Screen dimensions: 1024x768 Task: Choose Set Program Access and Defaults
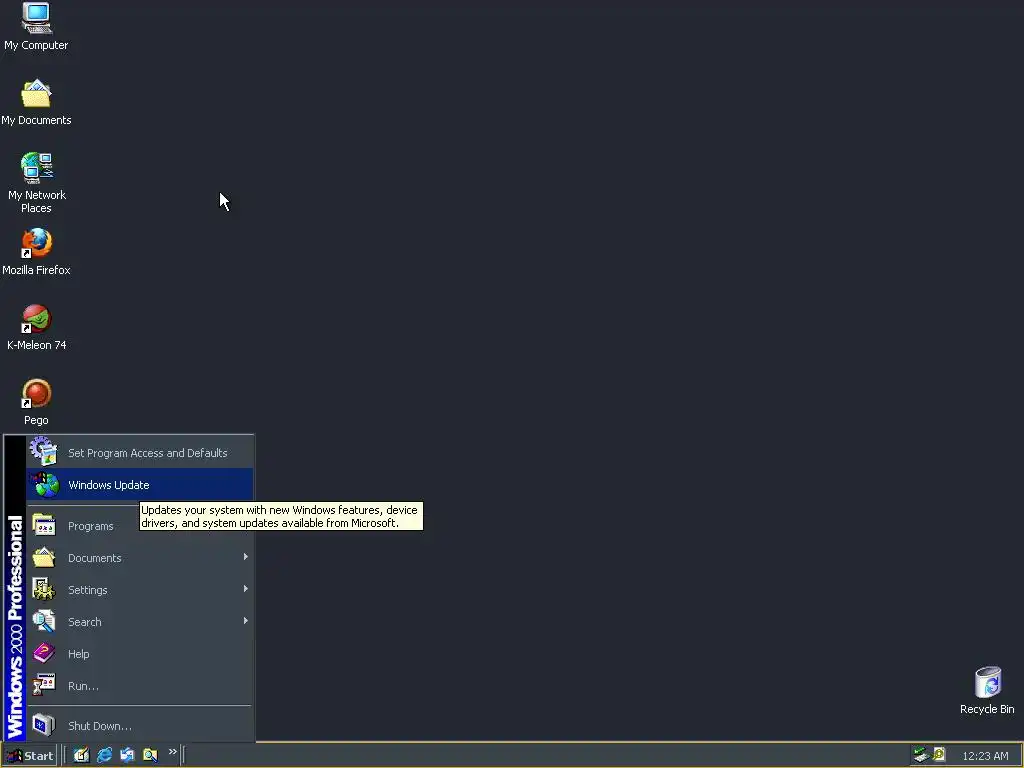pos(140,453)
